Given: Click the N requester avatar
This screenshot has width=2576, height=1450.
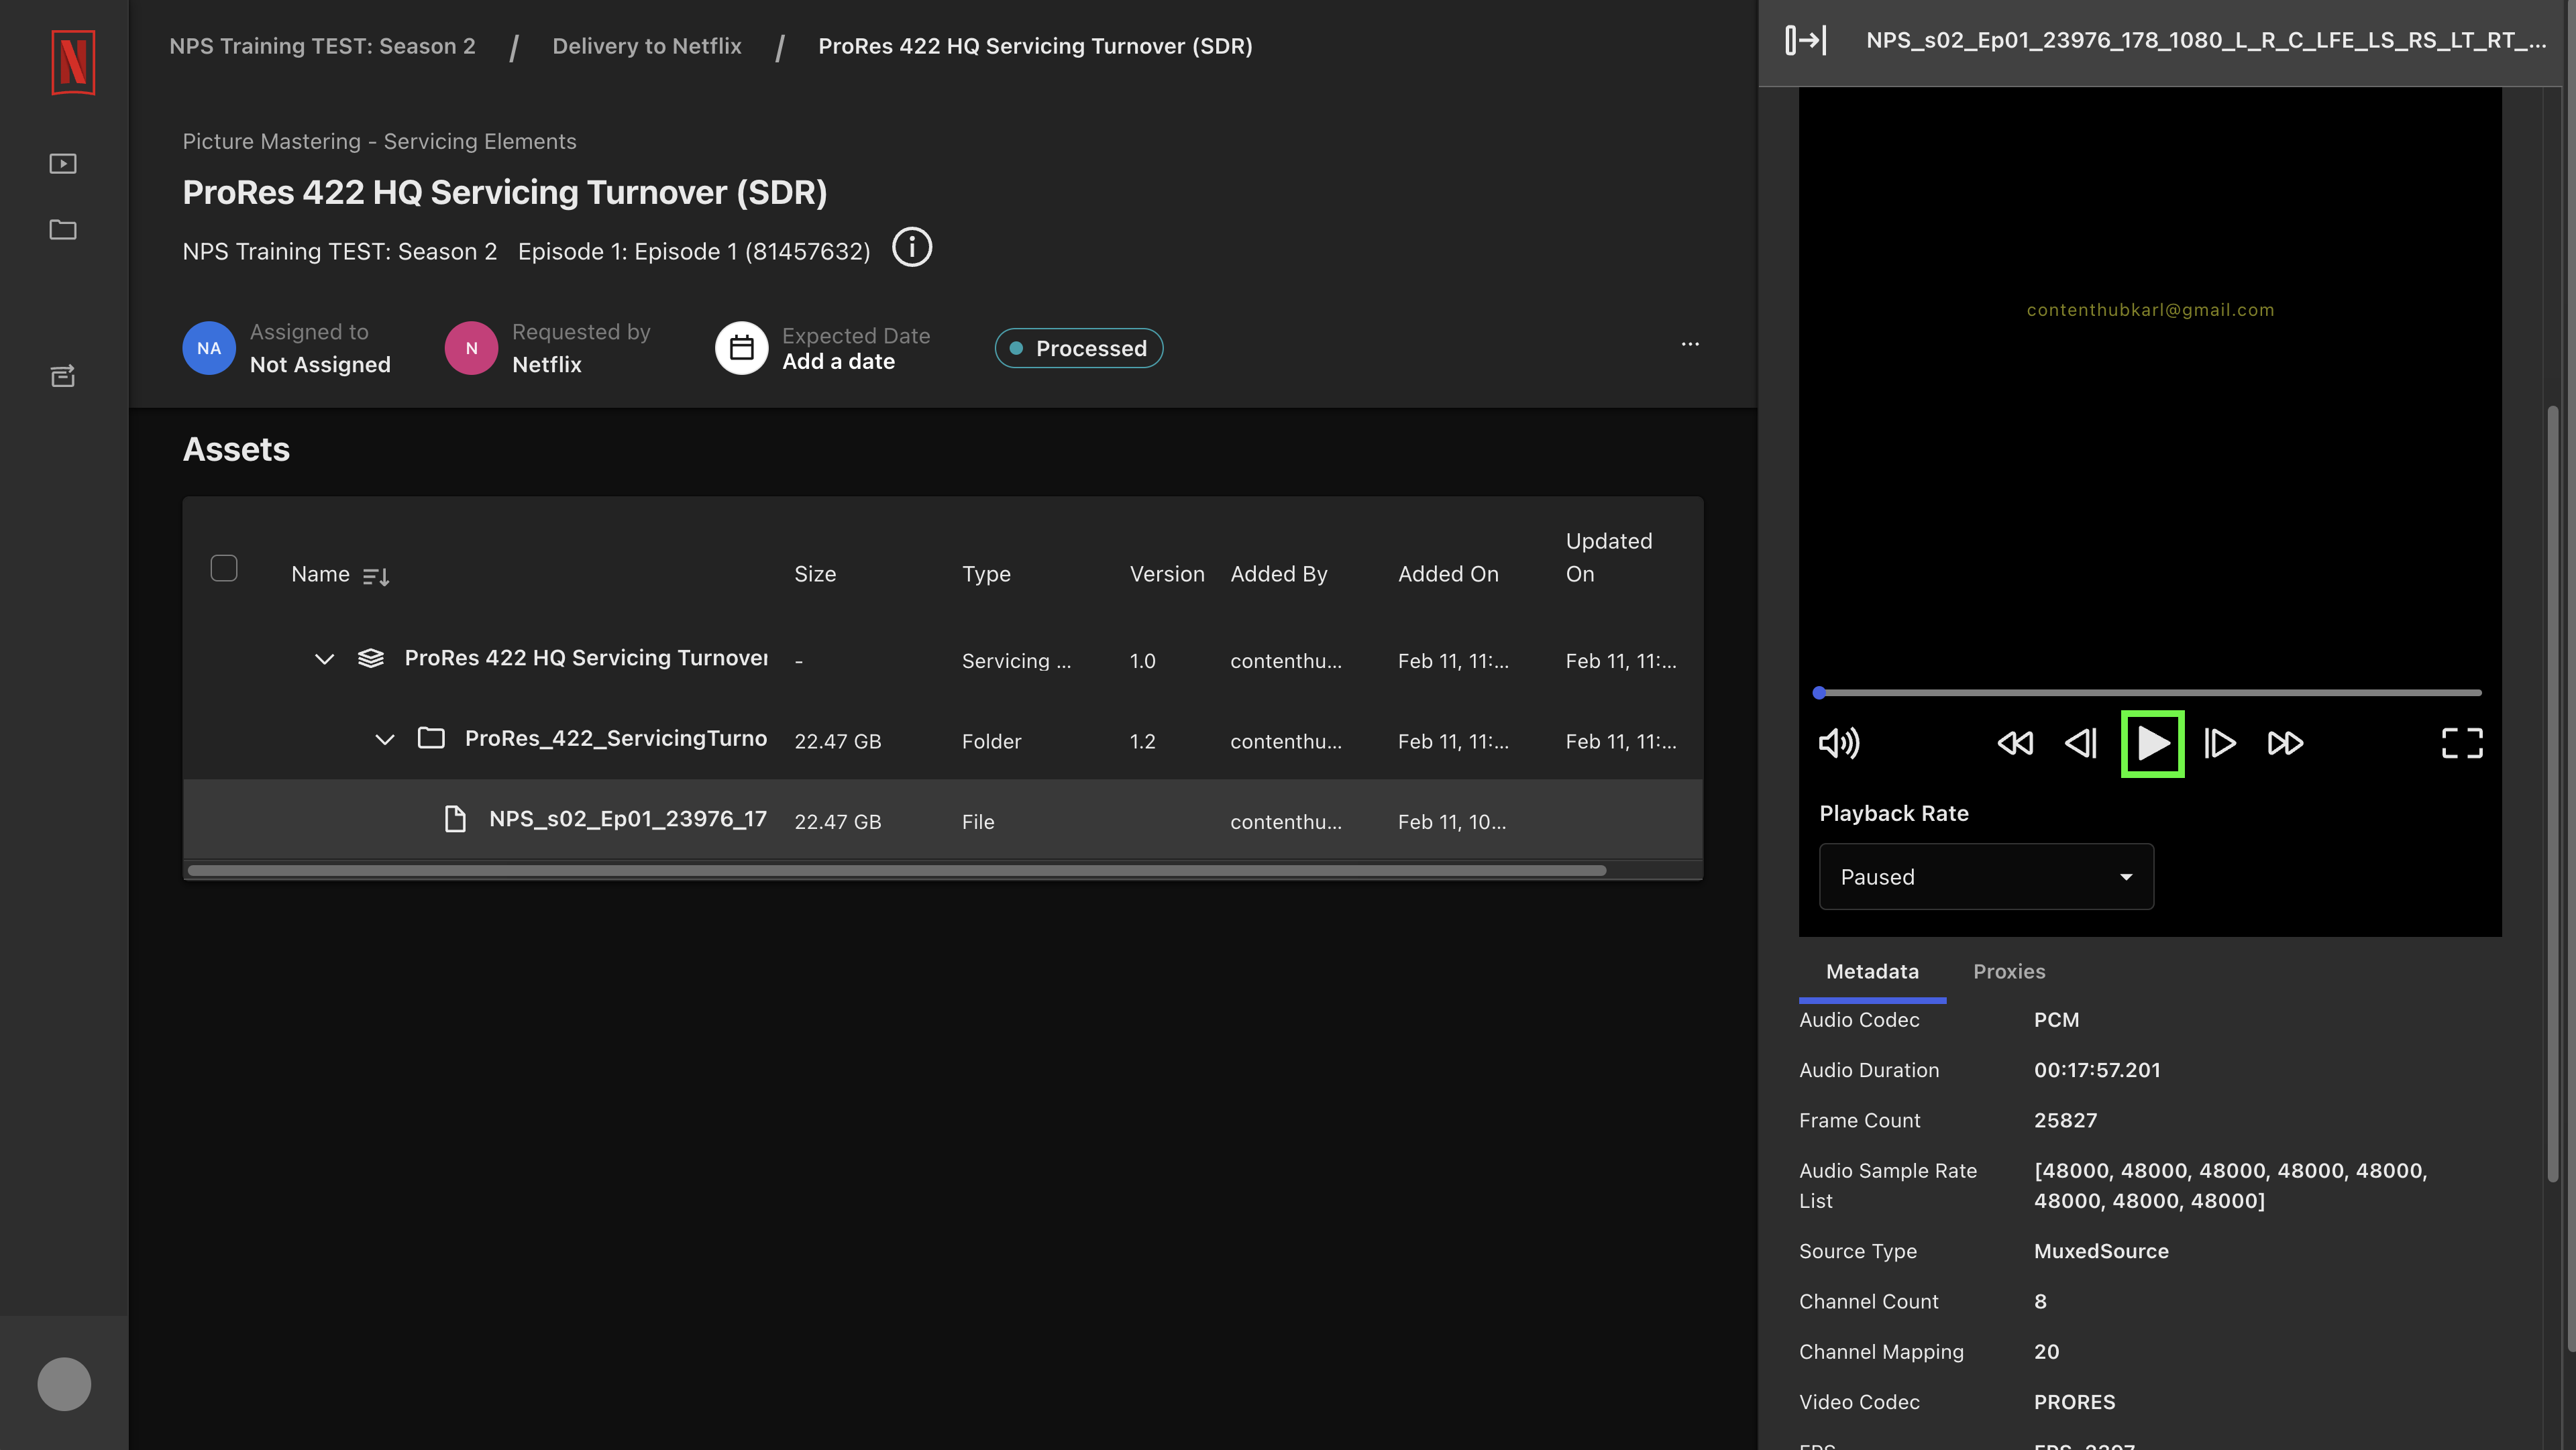Looking at the screenshot, I should point(471,348).
